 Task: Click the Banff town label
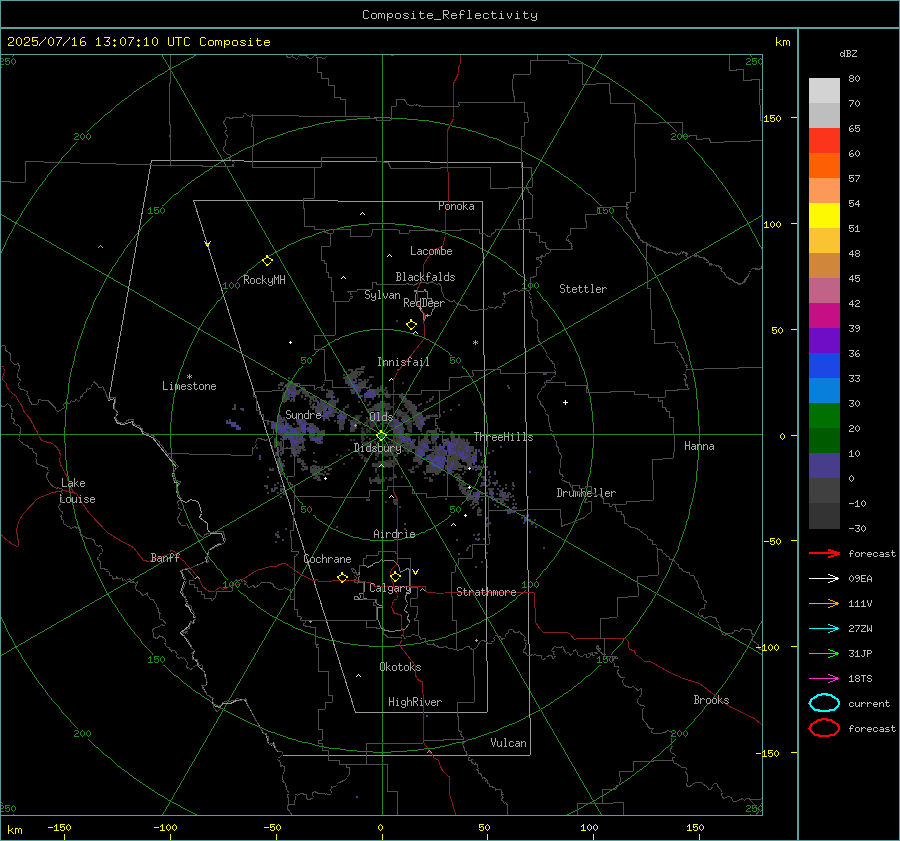[x=165, y=557]
